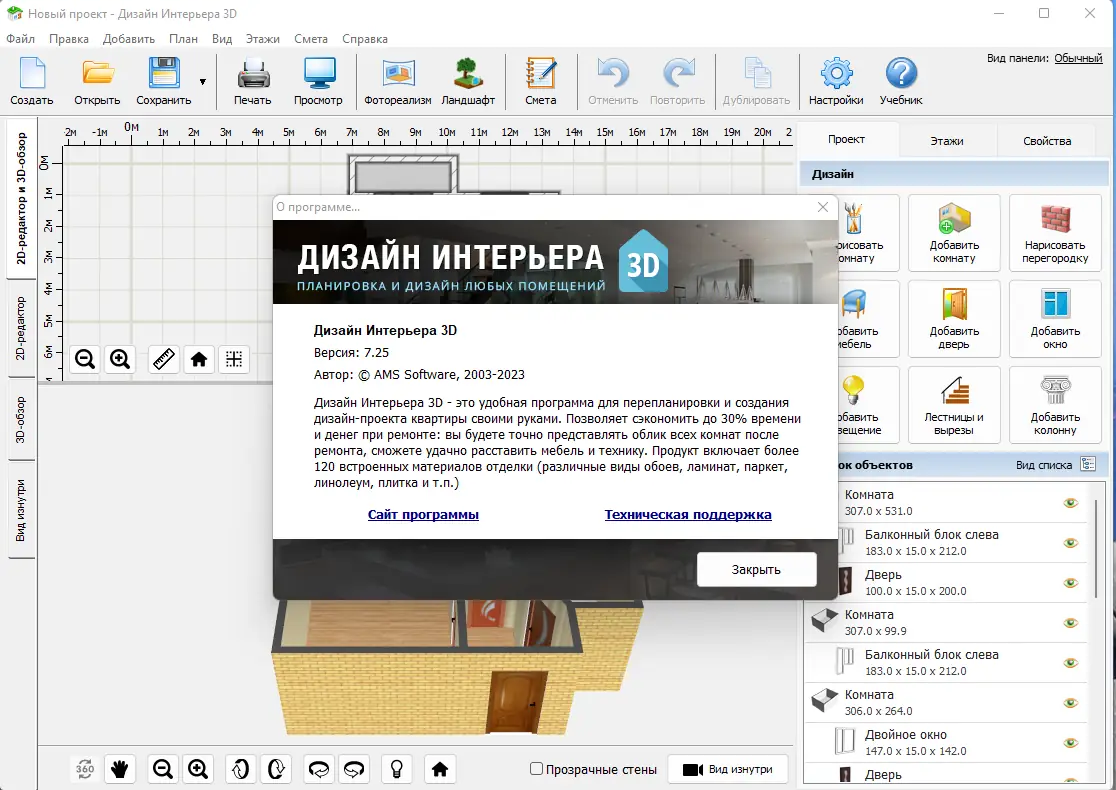The width and height of the screenshot is (1116, 790).
Task: Open the Смета menu in menu bar
Action: pyautogui.click(x=311, y=39)
